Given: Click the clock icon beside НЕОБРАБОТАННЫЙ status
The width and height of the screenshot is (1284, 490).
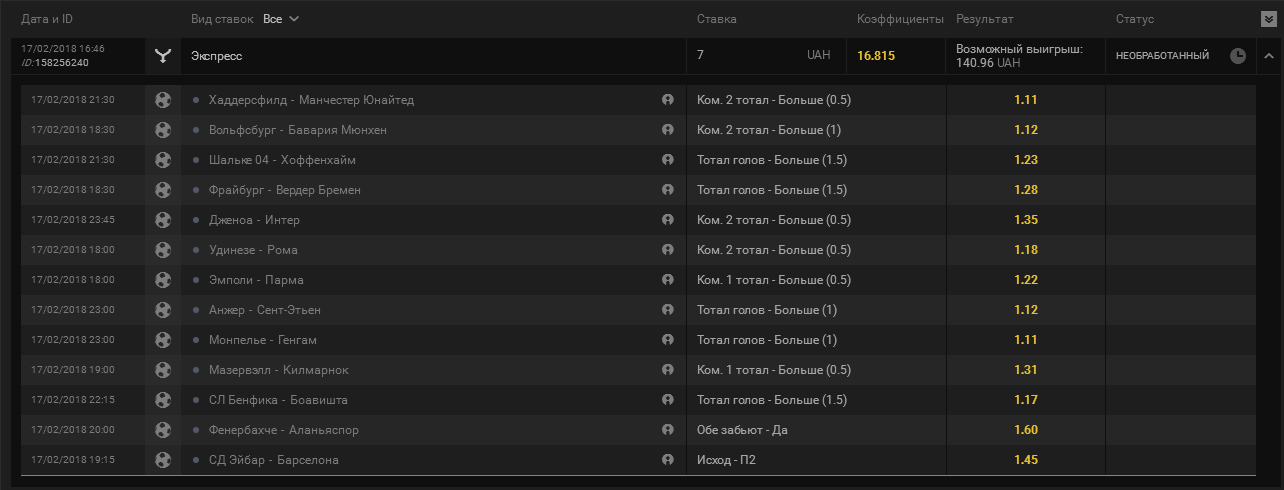Looking at the screenshot, I should point(1238,56).
